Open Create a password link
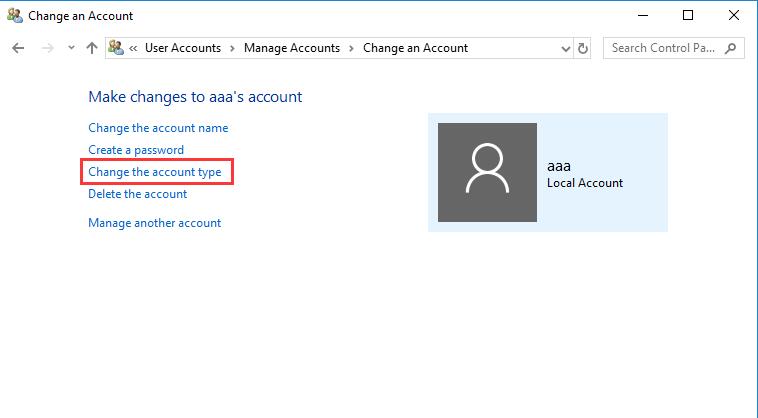The height and width of the screenshot is (418, 758). click(x=136, y=150)
